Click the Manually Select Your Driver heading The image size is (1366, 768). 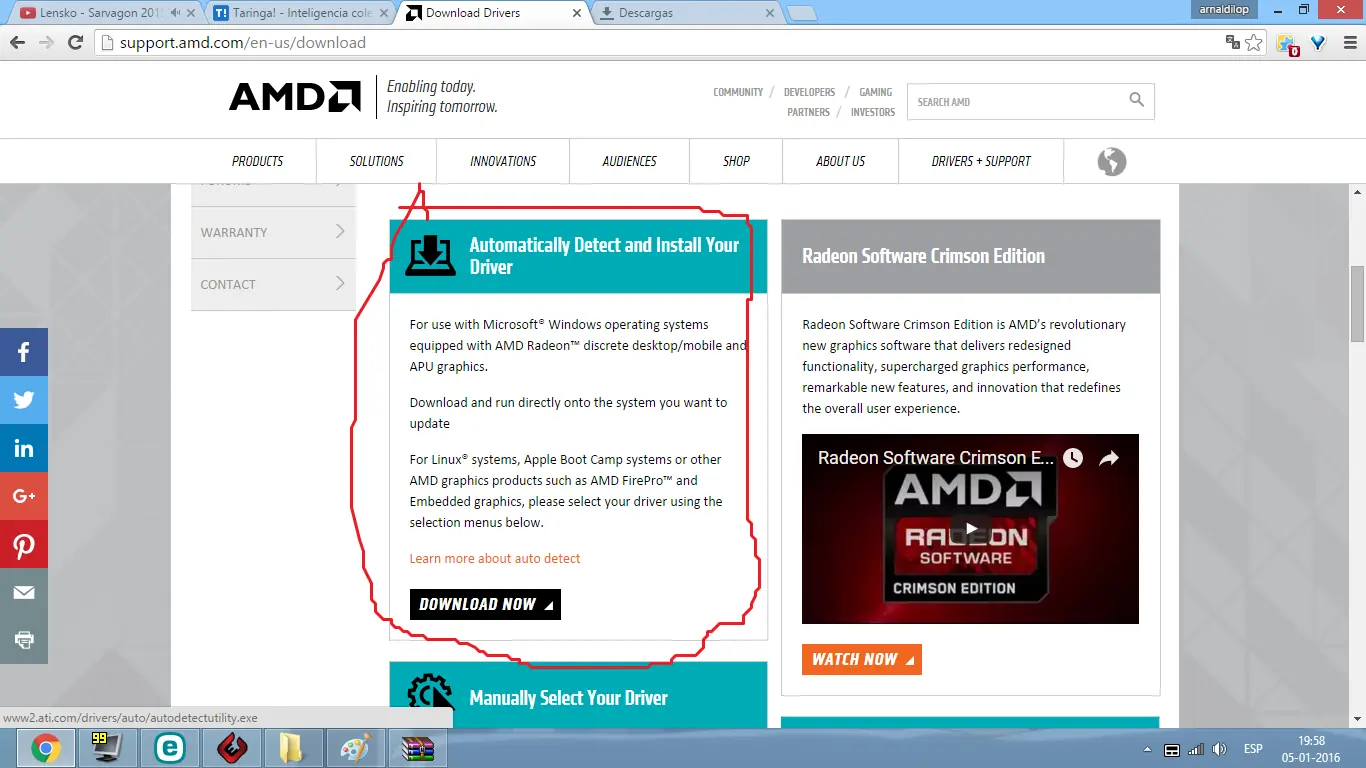pos(568,698)
